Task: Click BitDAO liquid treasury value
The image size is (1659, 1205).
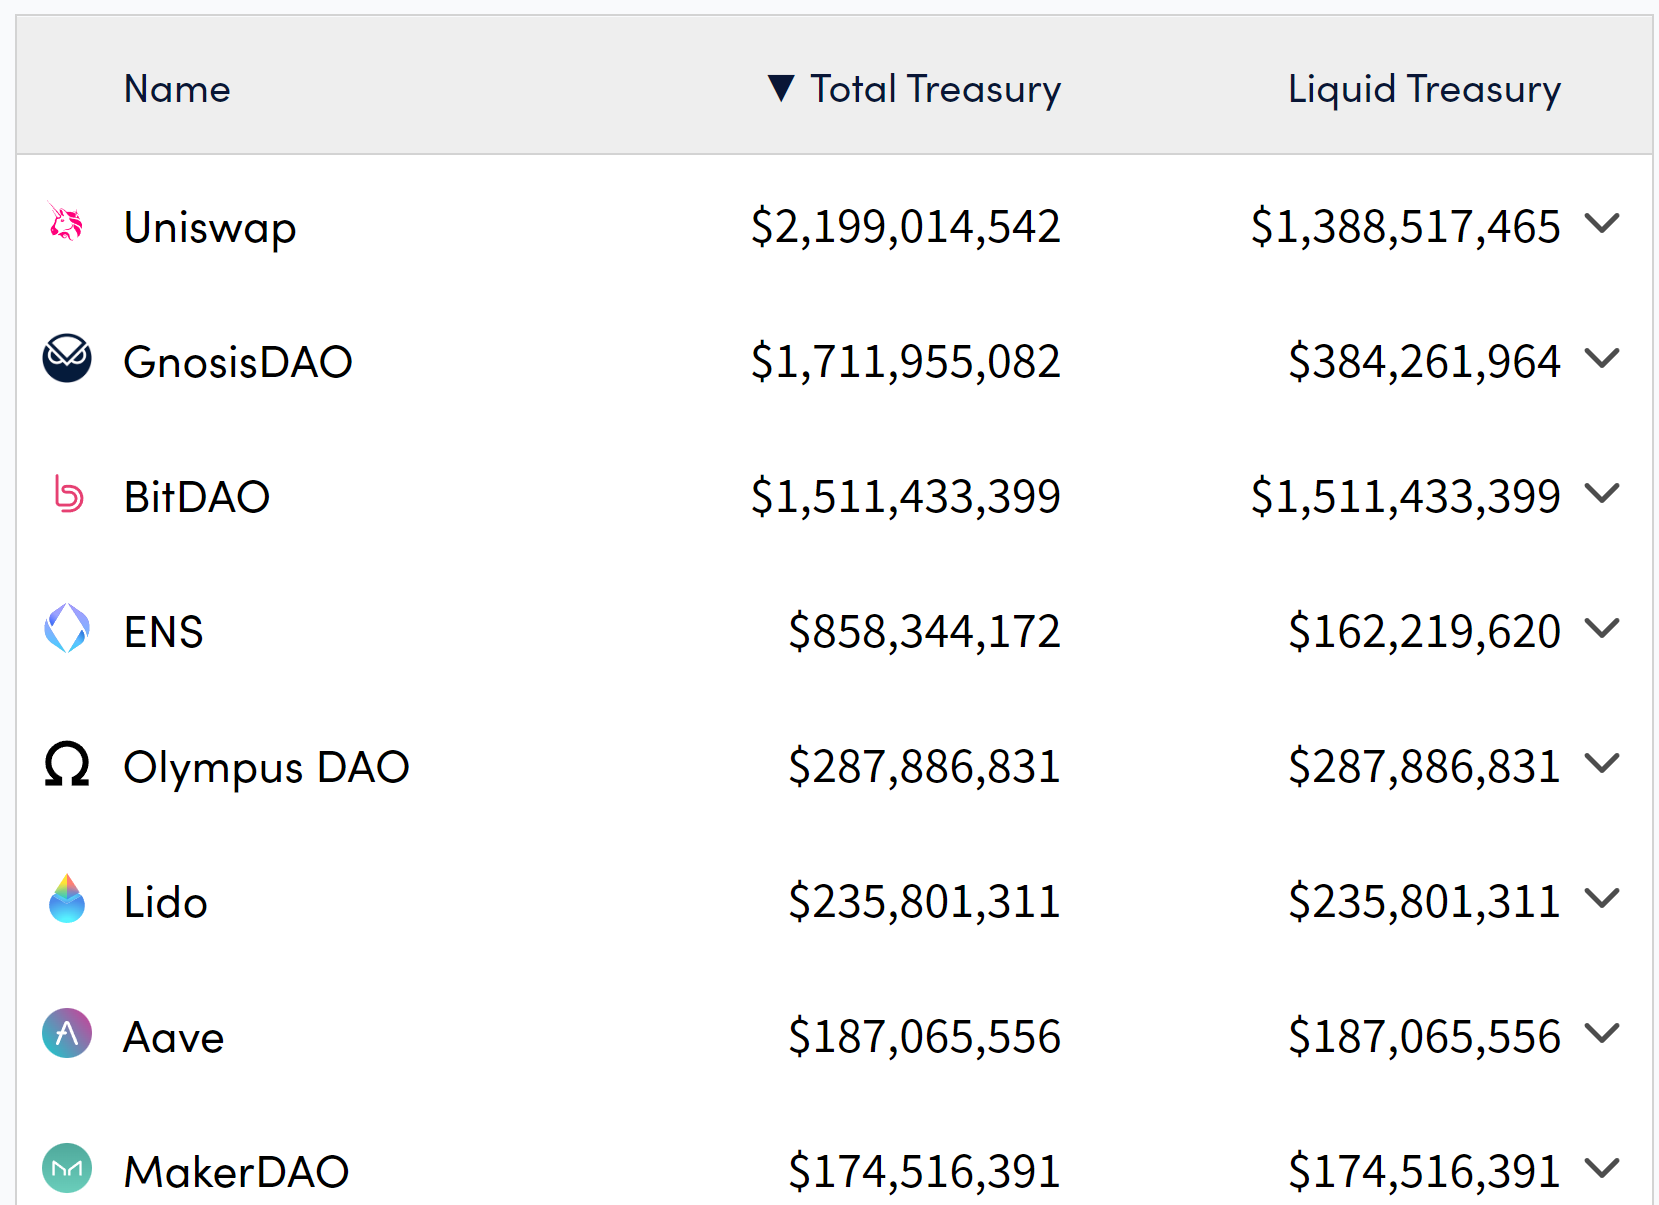Action: coord(1405,497)
